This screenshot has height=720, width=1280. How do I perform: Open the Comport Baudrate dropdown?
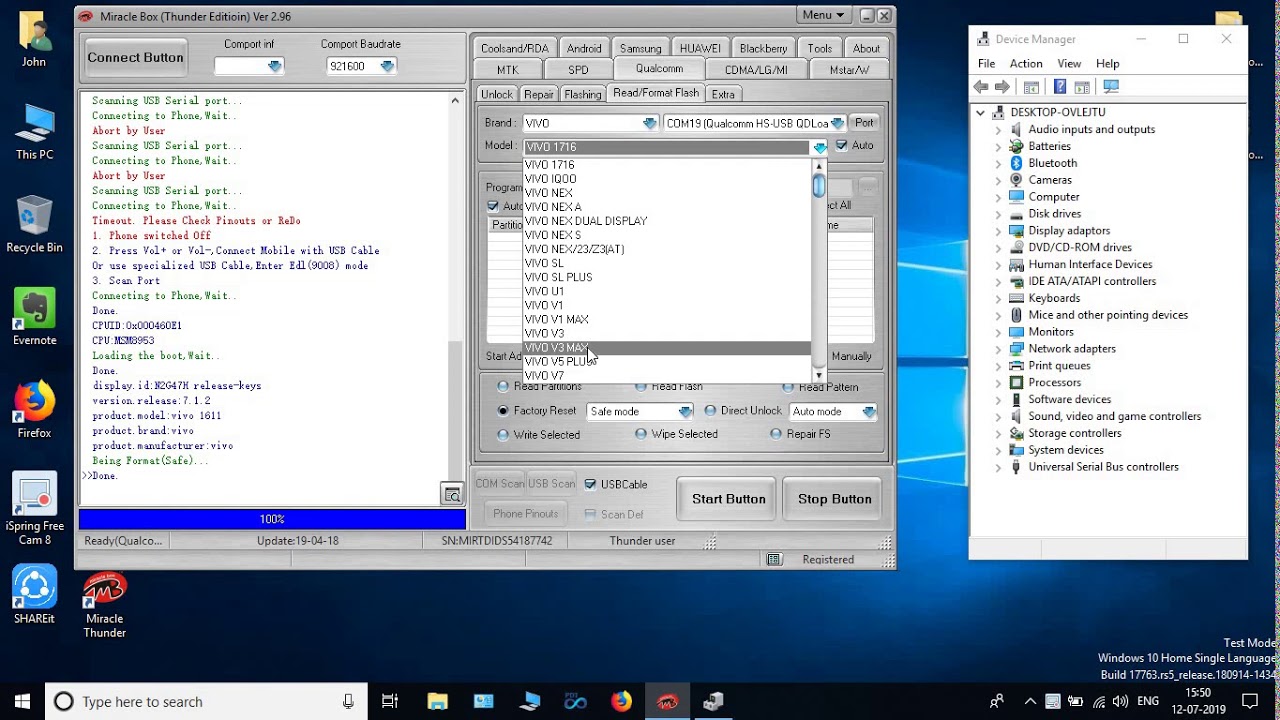click(x=361, y=66)
